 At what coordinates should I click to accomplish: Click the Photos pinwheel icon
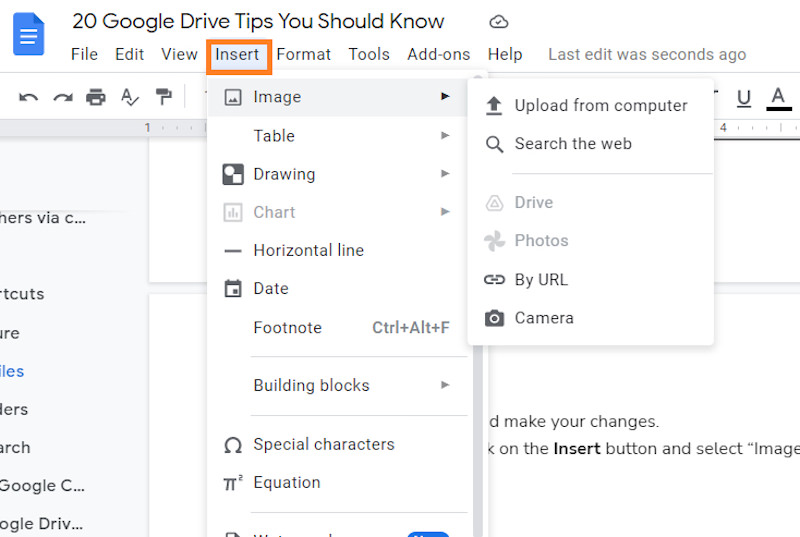point(494,241)
